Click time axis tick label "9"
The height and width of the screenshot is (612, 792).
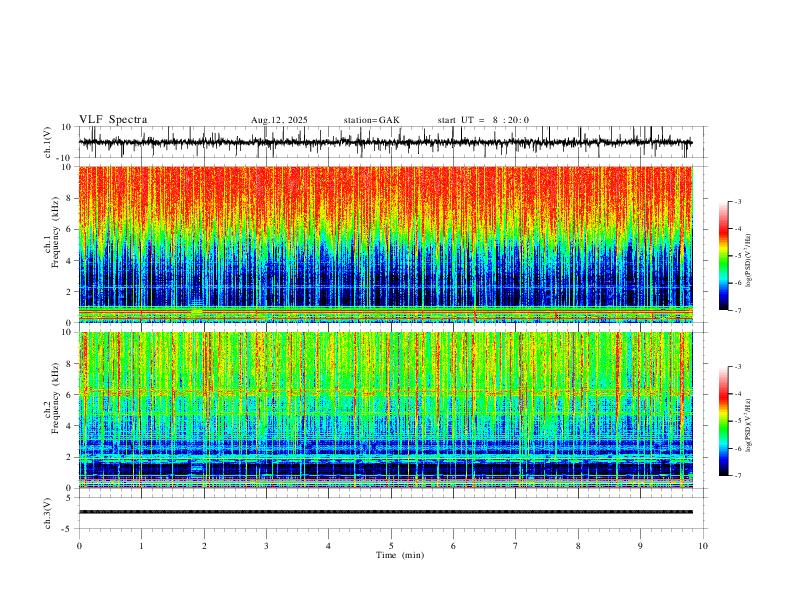[640, 546]
